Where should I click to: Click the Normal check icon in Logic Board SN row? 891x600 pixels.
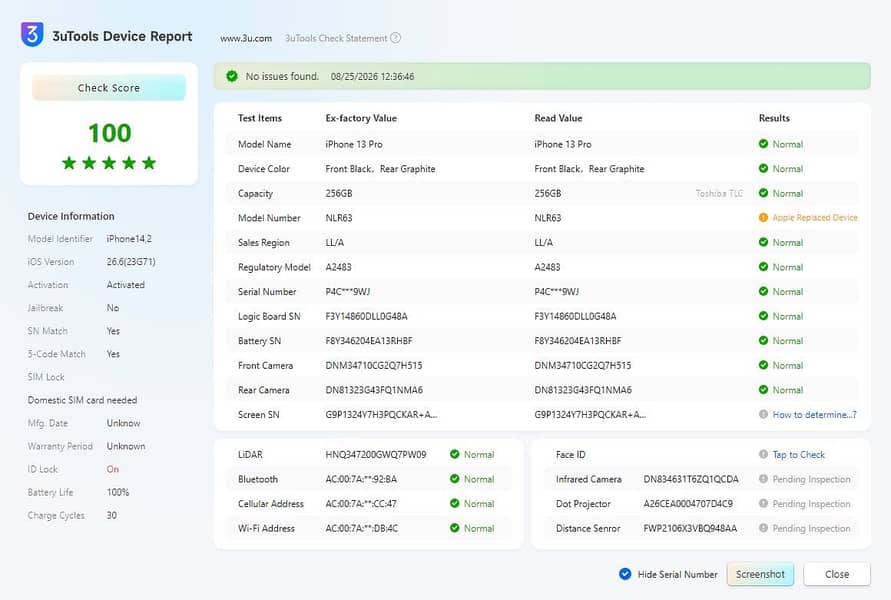(763, 316)
